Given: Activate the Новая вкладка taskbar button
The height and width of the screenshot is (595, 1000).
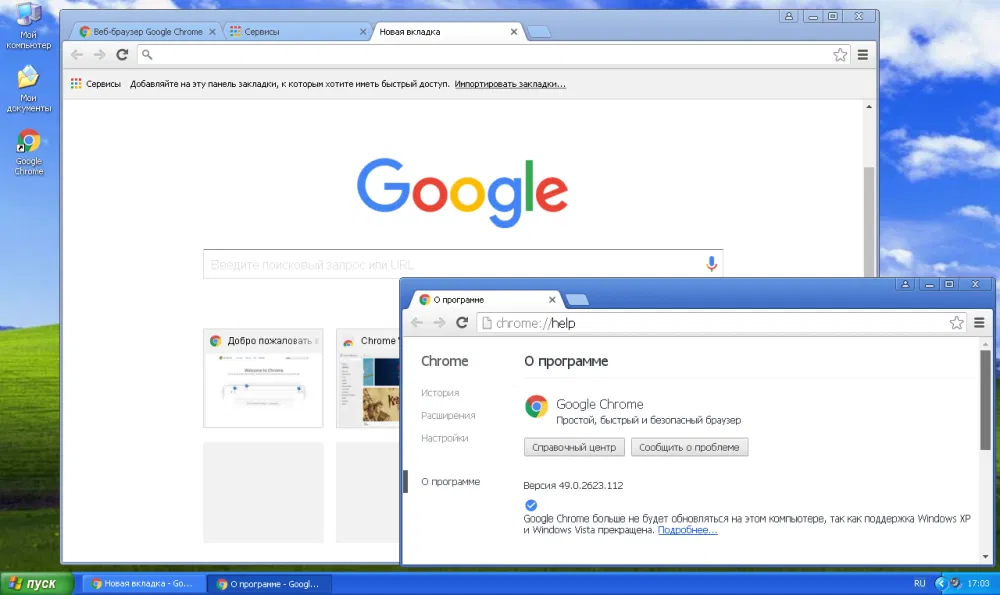Looking at the screenshot, I should click(142, 584).
